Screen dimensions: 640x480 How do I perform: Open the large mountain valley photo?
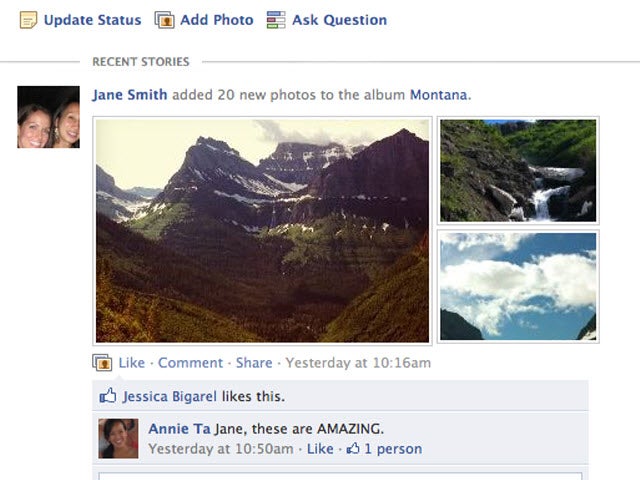click(x=262, y=230)
